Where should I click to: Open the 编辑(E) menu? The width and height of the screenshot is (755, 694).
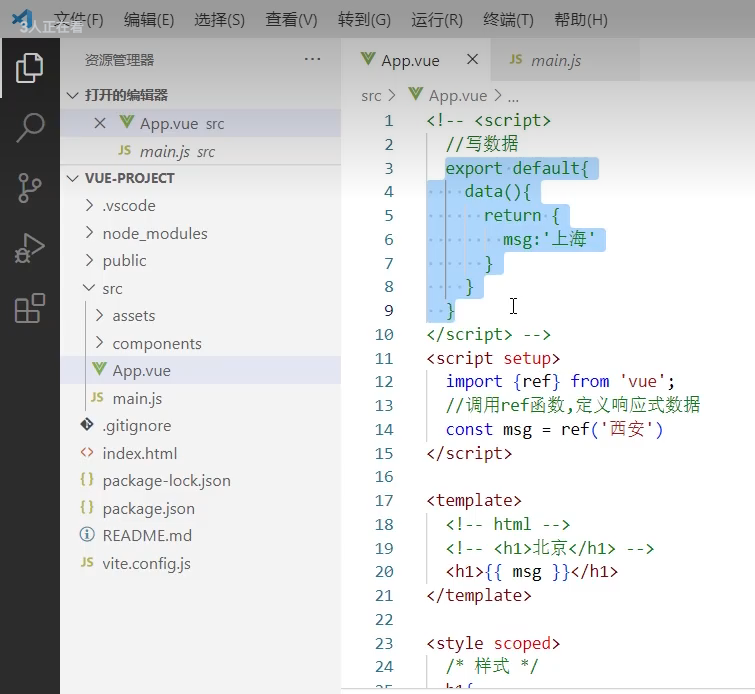[149, 20]
